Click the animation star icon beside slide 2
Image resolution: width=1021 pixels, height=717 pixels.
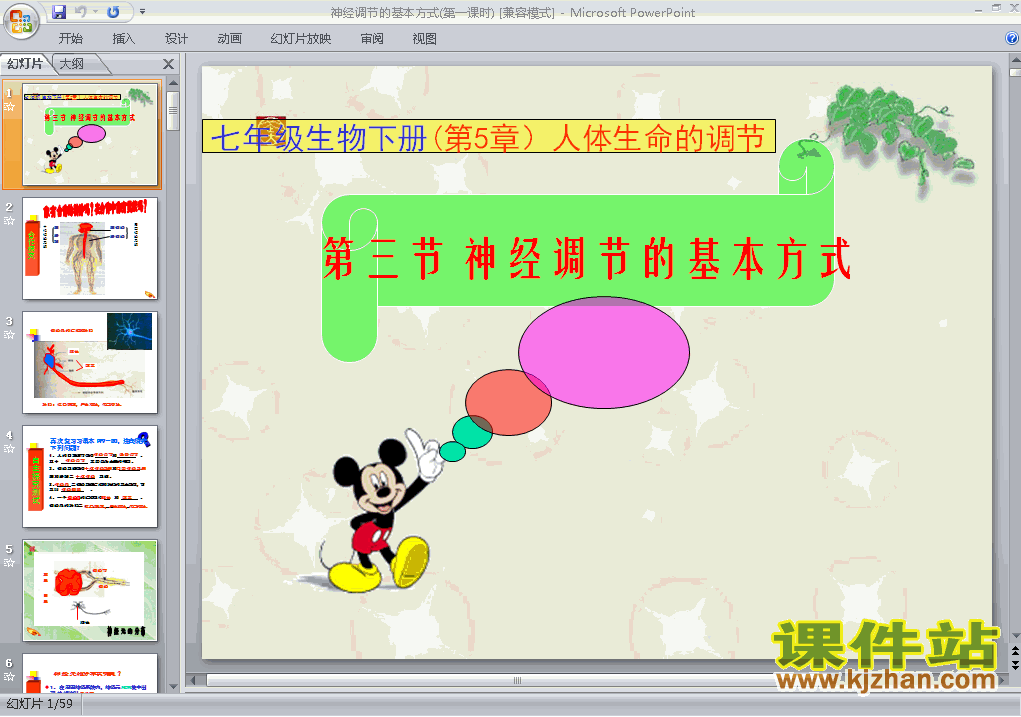coord(9,221)
